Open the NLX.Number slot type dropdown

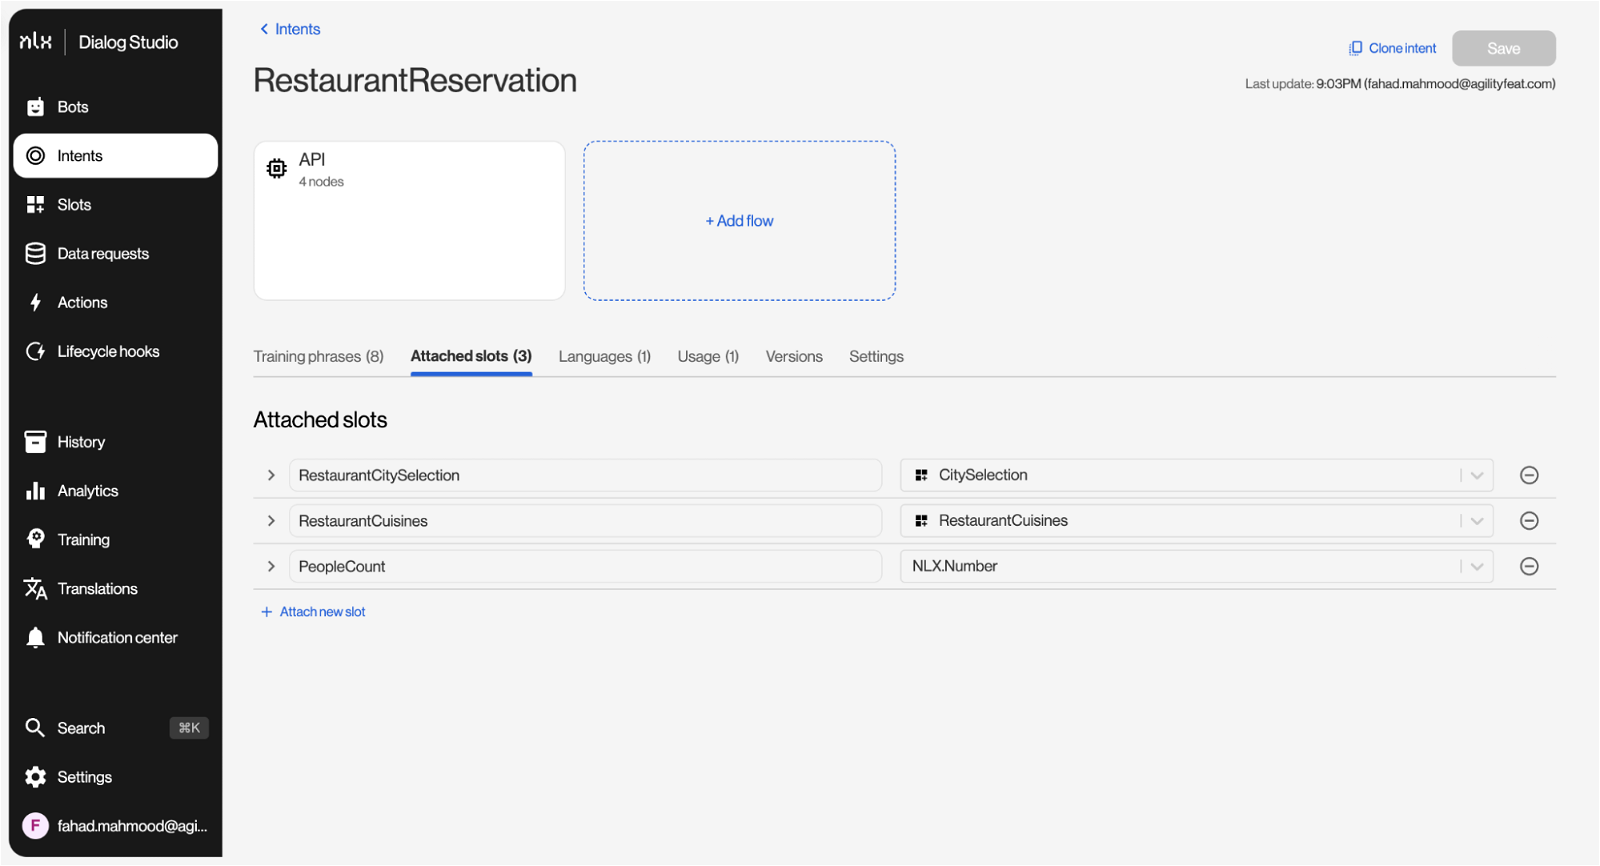click(1476, 567)
